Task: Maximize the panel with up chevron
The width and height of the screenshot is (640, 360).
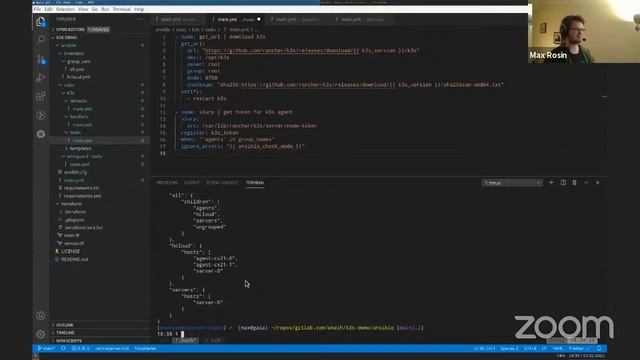Action: pos(586,182)
